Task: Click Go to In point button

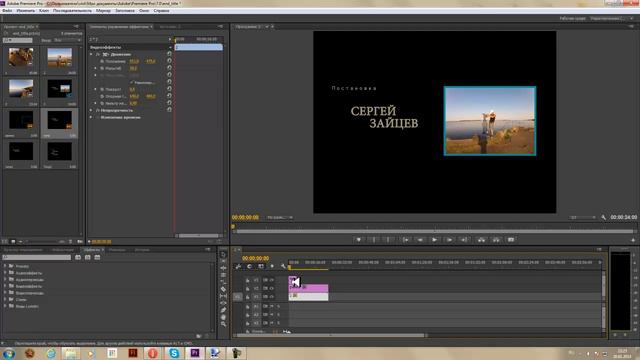Action: click(405, 240)
